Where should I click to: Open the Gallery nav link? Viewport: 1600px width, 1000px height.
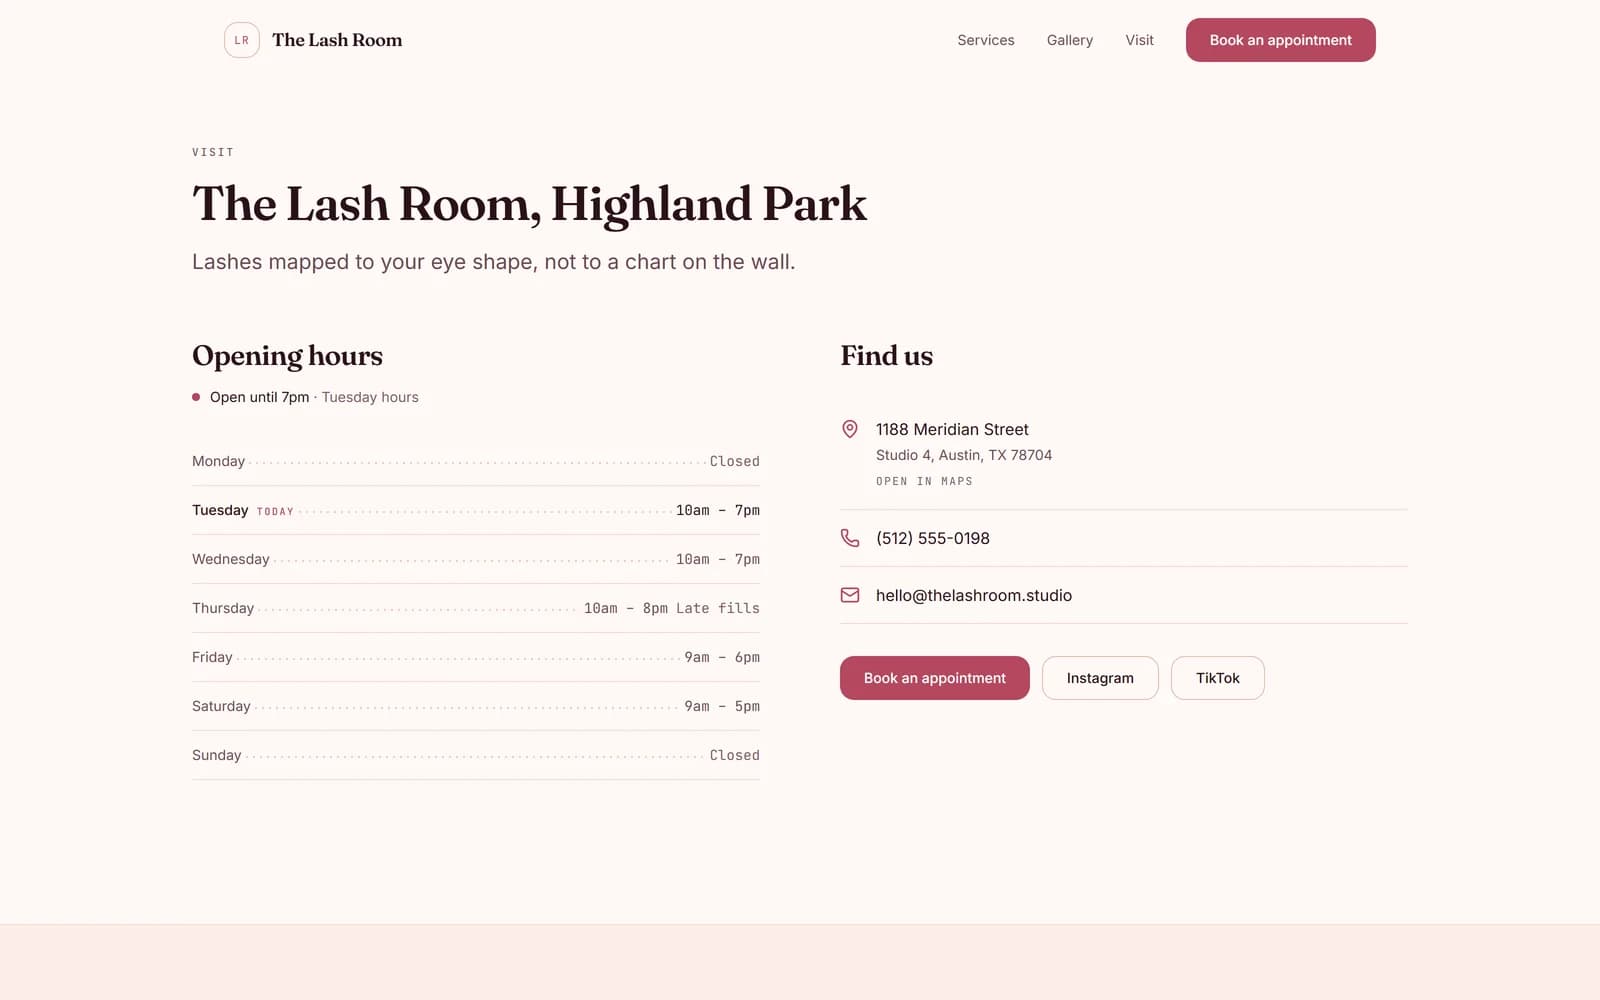(x=1070, y=40)
